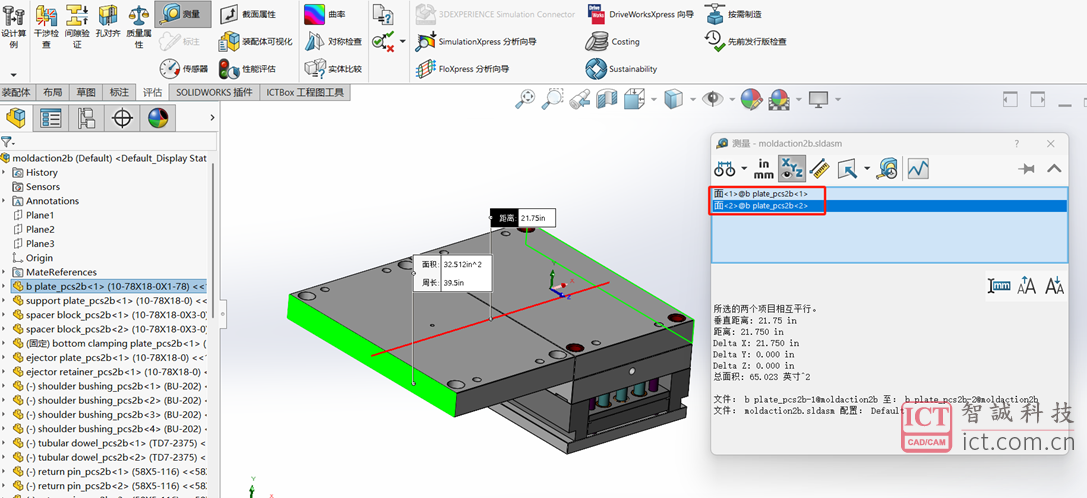This screenshot has width=1087, height=498.
Task: Expand the History tree node
Action: pos(4,173)
